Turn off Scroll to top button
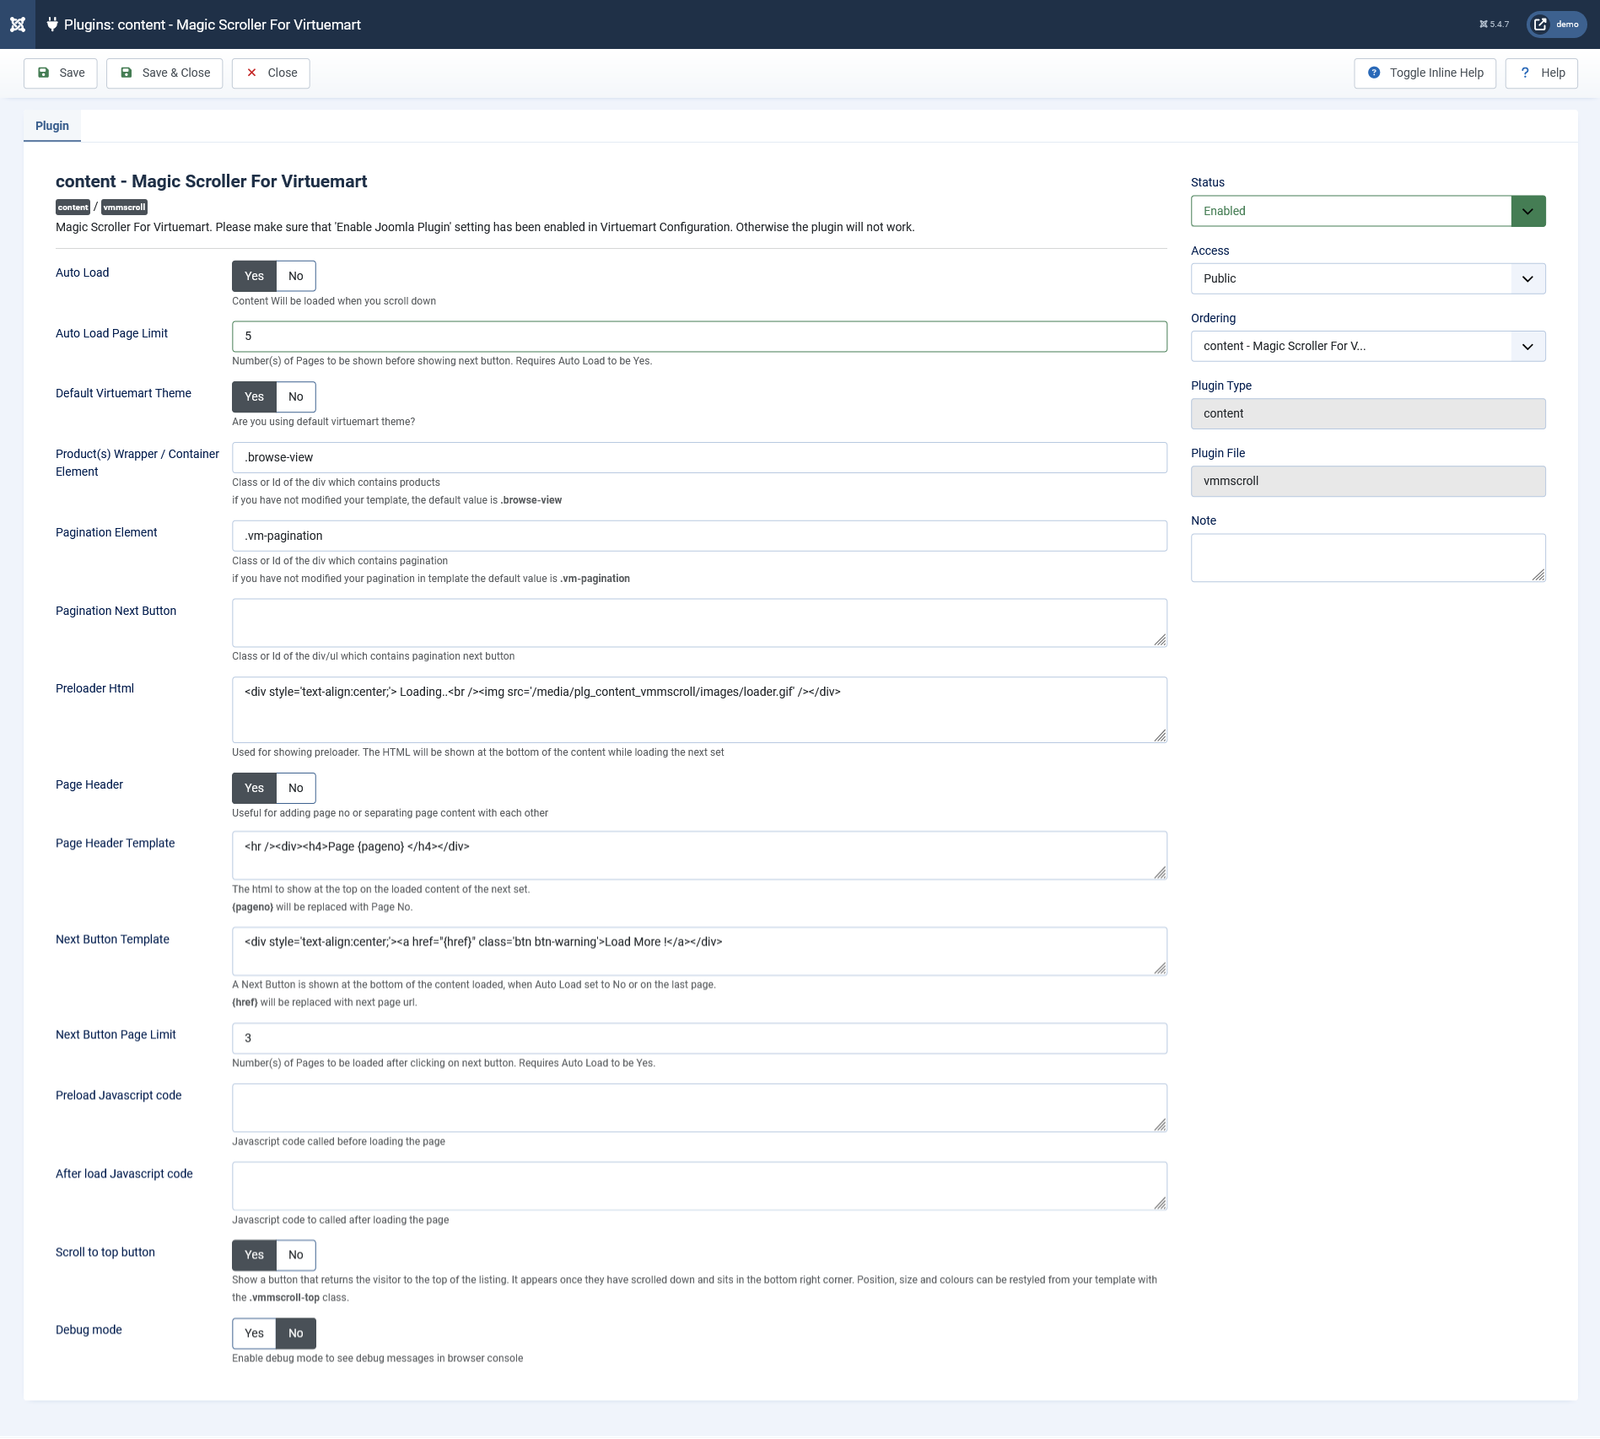This screenshot has width=1600, height=1439. click(x=296, y=1255)
